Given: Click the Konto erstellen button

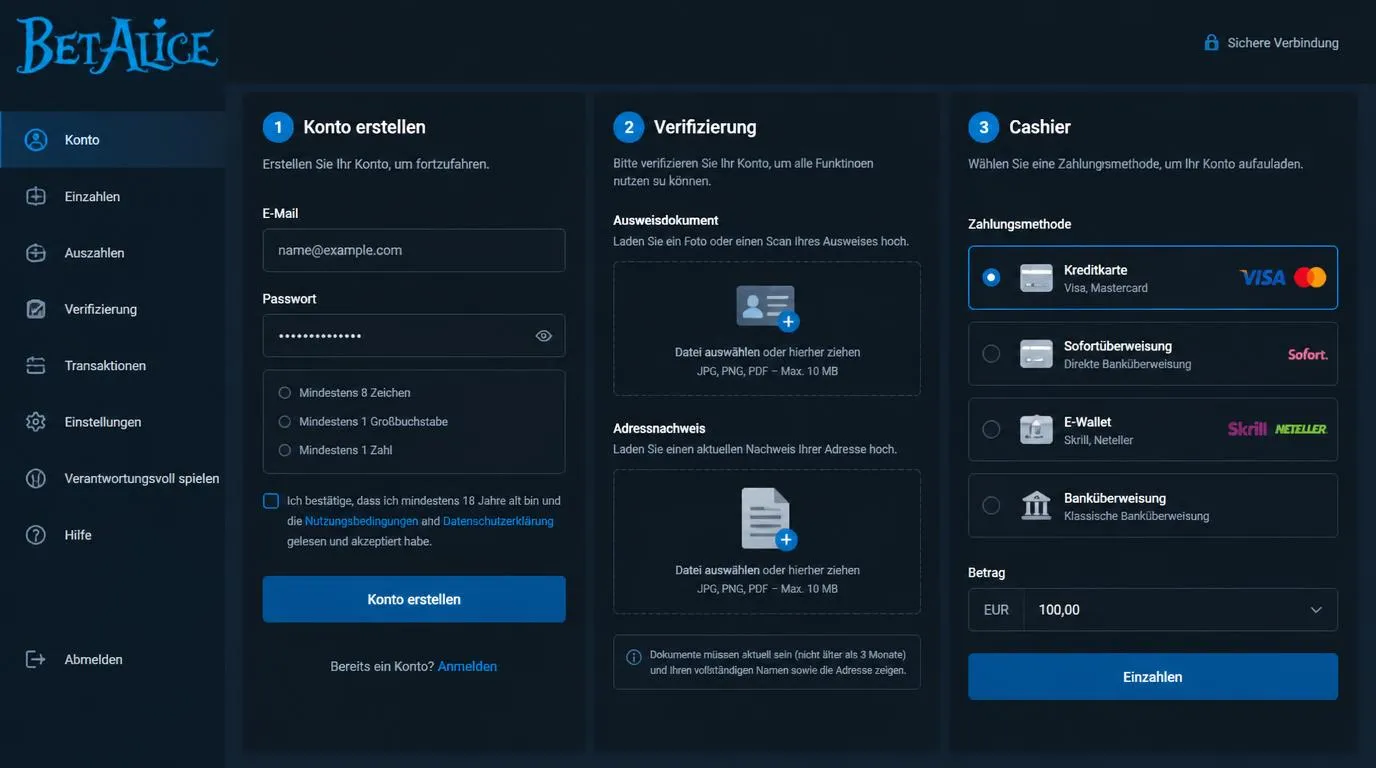Looking at the screenshot, I should 414,600.
